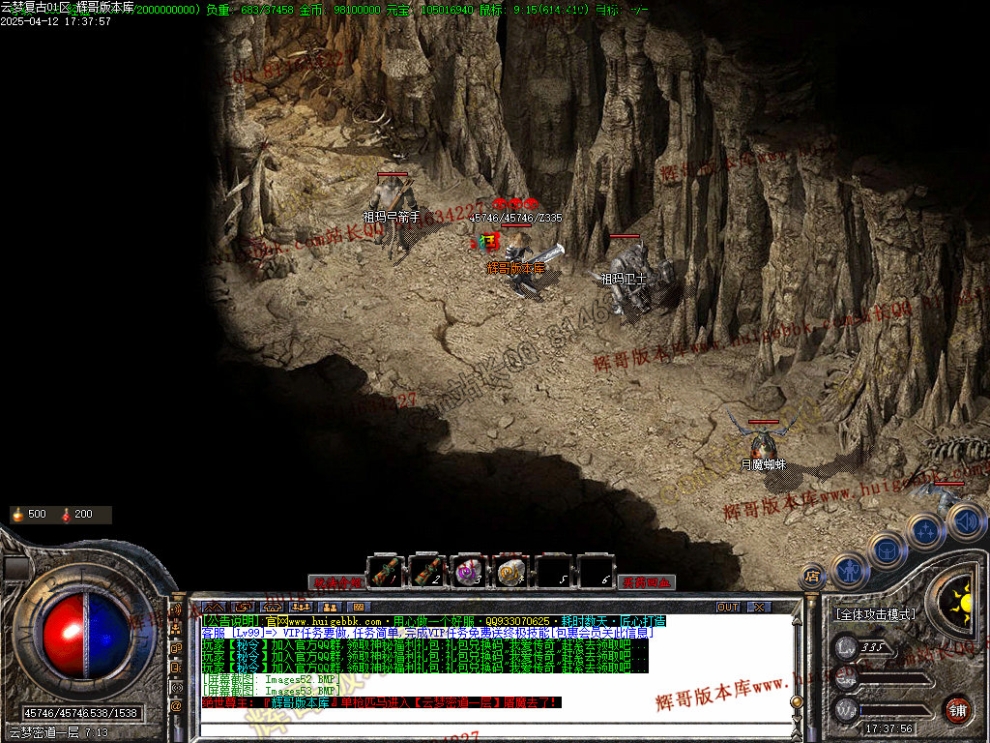990x743 pixels.
Task: Click the third chat toolbar handshake icon
Action: pos(271,607)
